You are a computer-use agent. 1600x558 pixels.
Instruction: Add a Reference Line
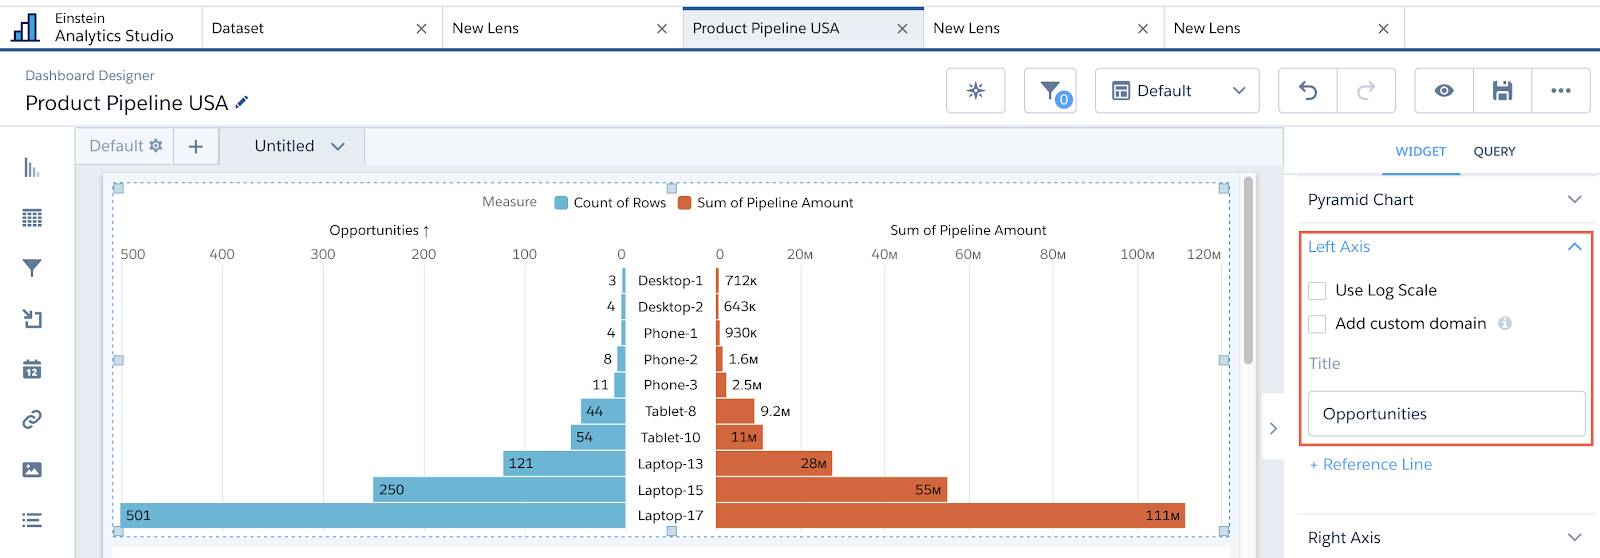1371,464
